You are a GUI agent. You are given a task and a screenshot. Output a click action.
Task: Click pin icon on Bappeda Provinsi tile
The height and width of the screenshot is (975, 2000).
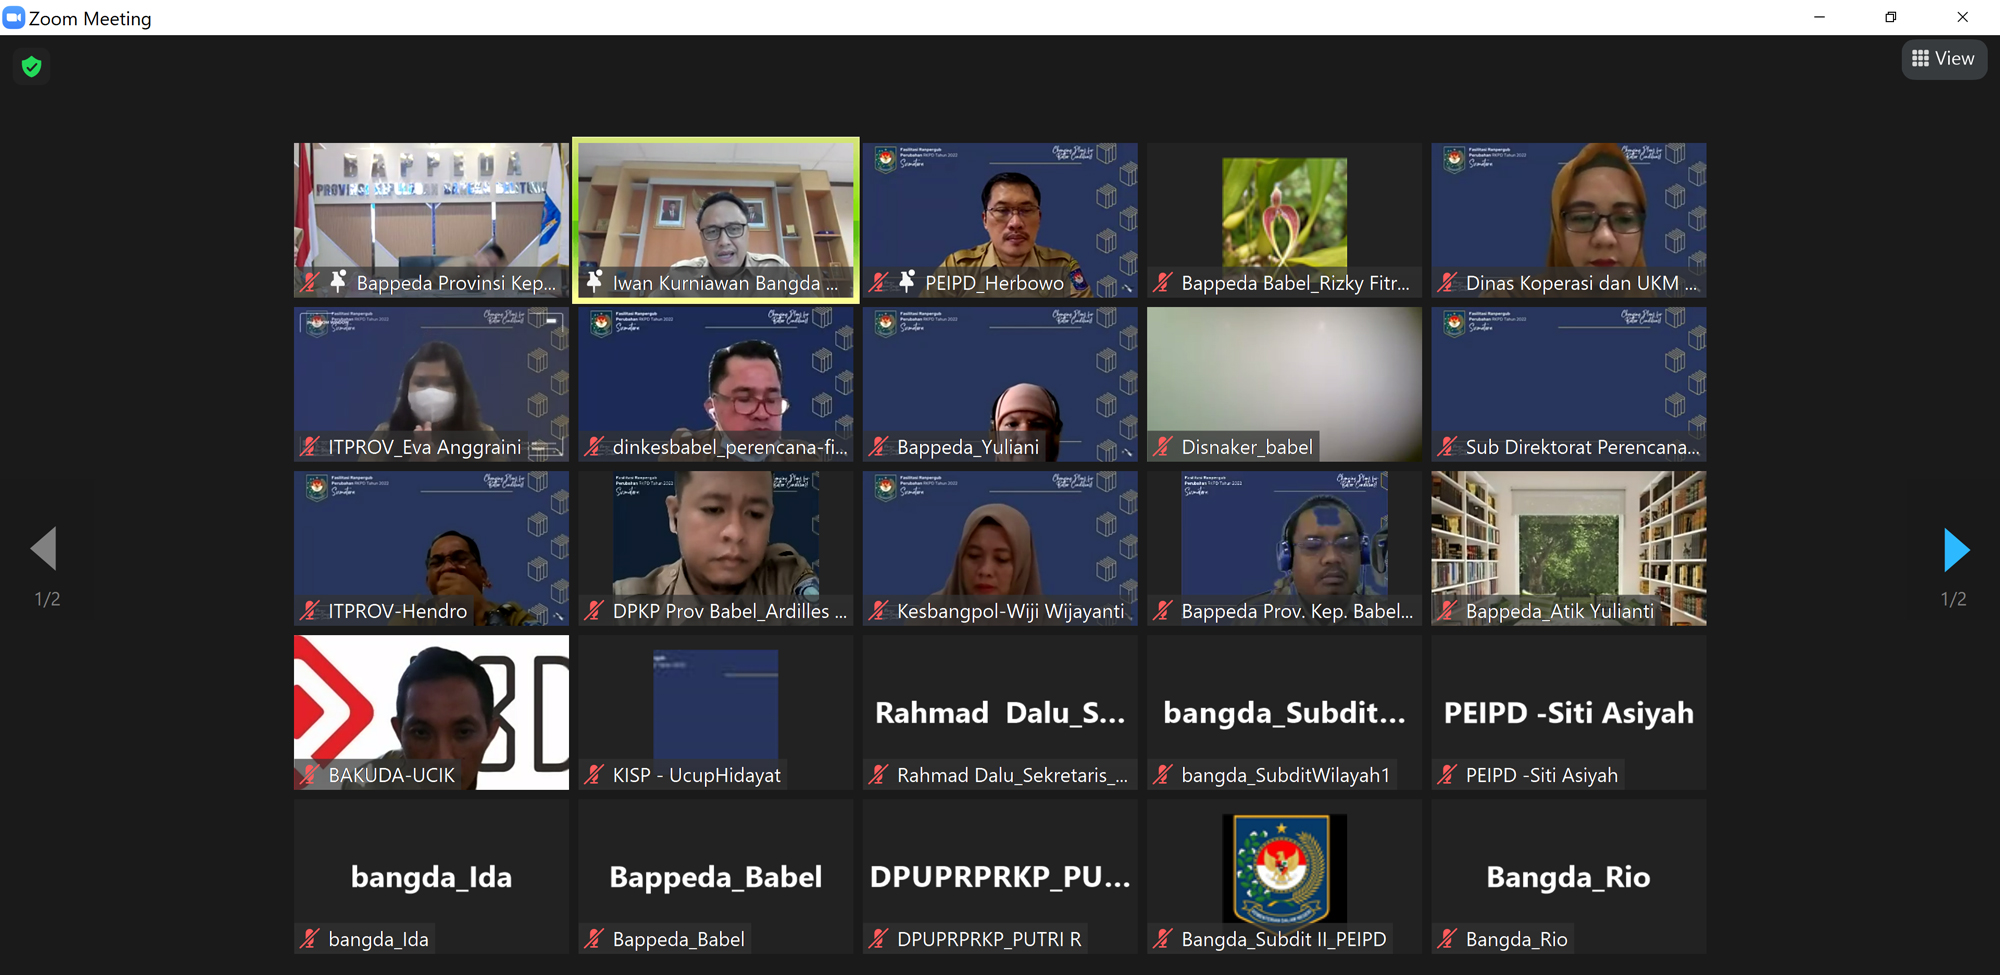[338, 282]
